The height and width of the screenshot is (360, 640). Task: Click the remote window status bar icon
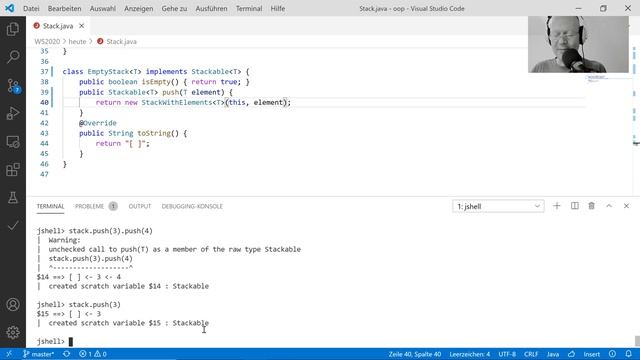coord(9,354)
